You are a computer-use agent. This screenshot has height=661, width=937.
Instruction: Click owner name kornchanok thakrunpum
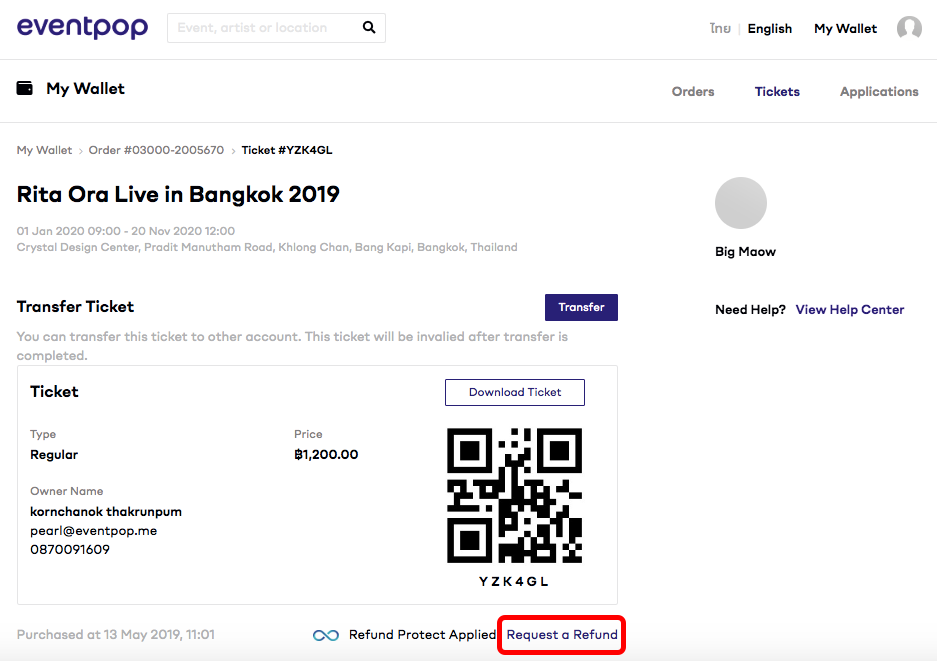click(106, 512)
